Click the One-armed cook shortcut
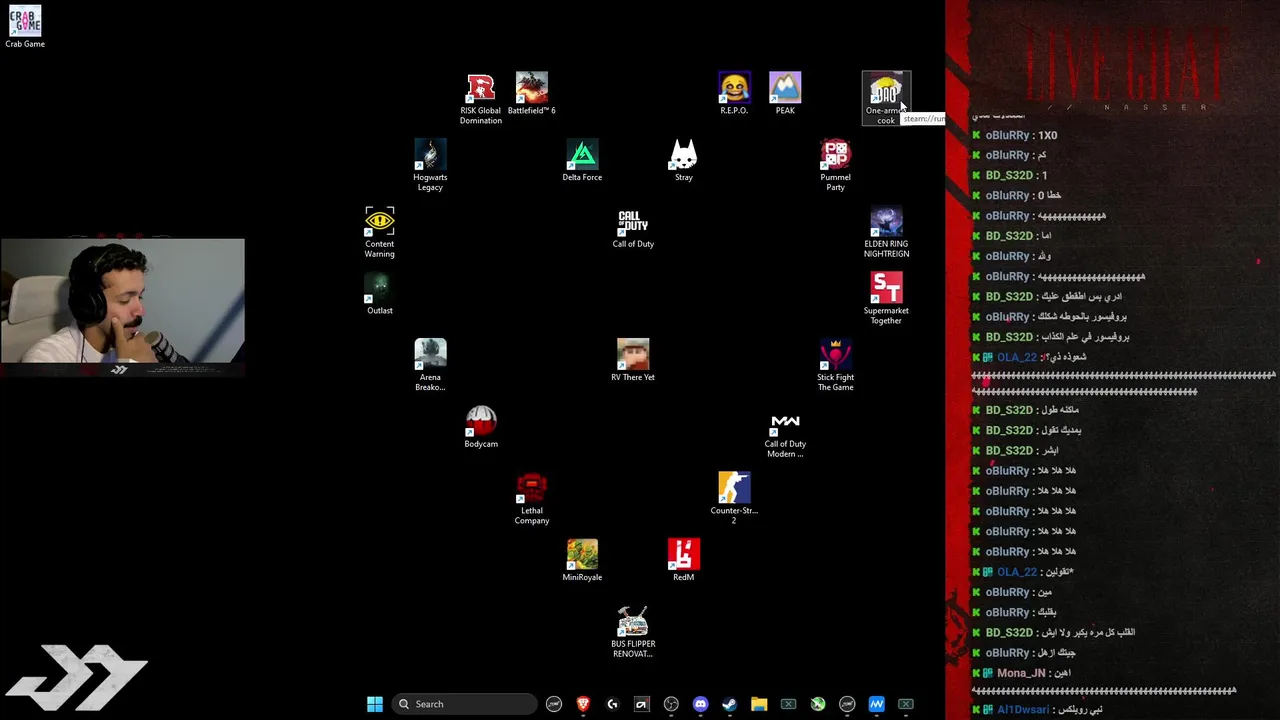The image size is (1280, 720). [886, 98]
